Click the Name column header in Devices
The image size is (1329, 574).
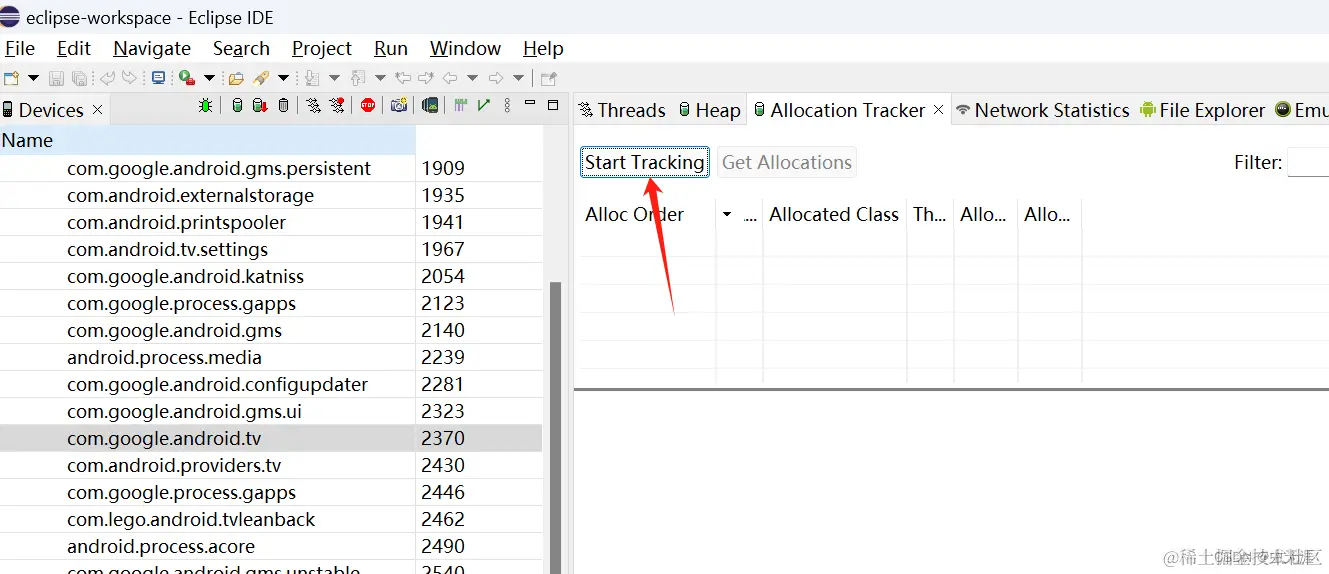pos(207,140)
